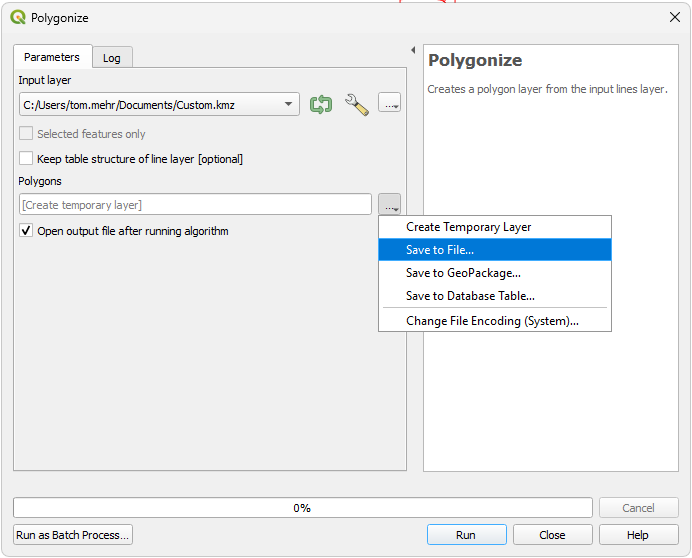
Task: Click the QGIS logo in title bar
Action: click(18, 17)
